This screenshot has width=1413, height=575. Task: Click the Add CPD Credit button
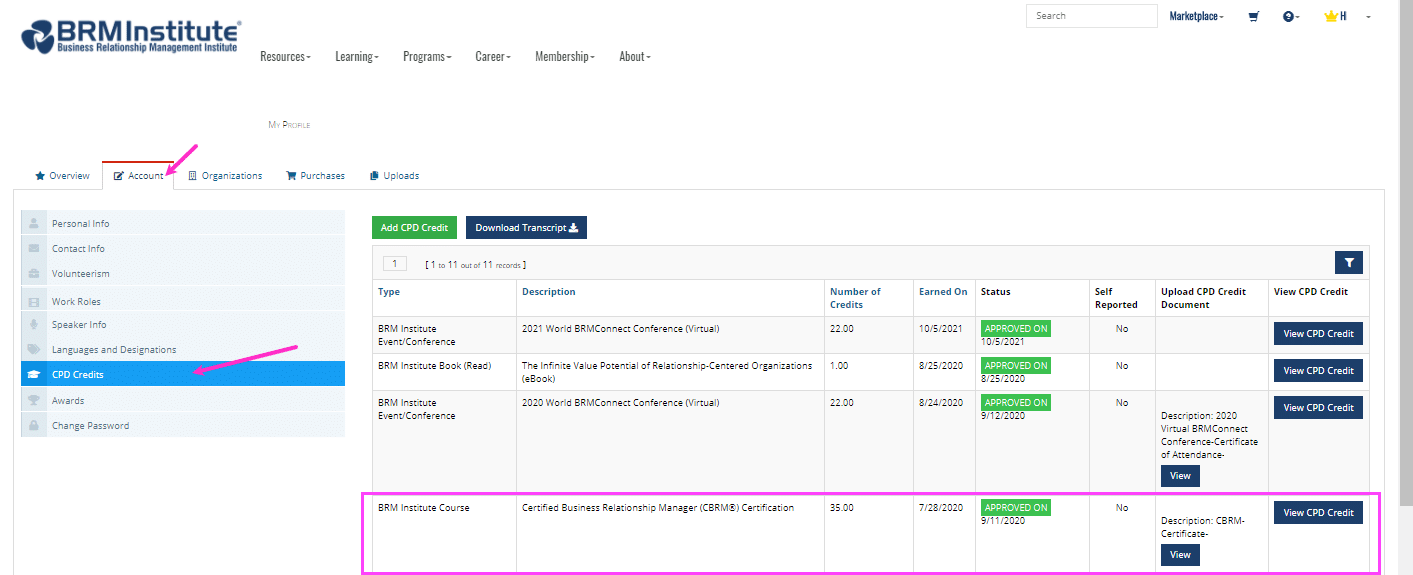[414, 228]
